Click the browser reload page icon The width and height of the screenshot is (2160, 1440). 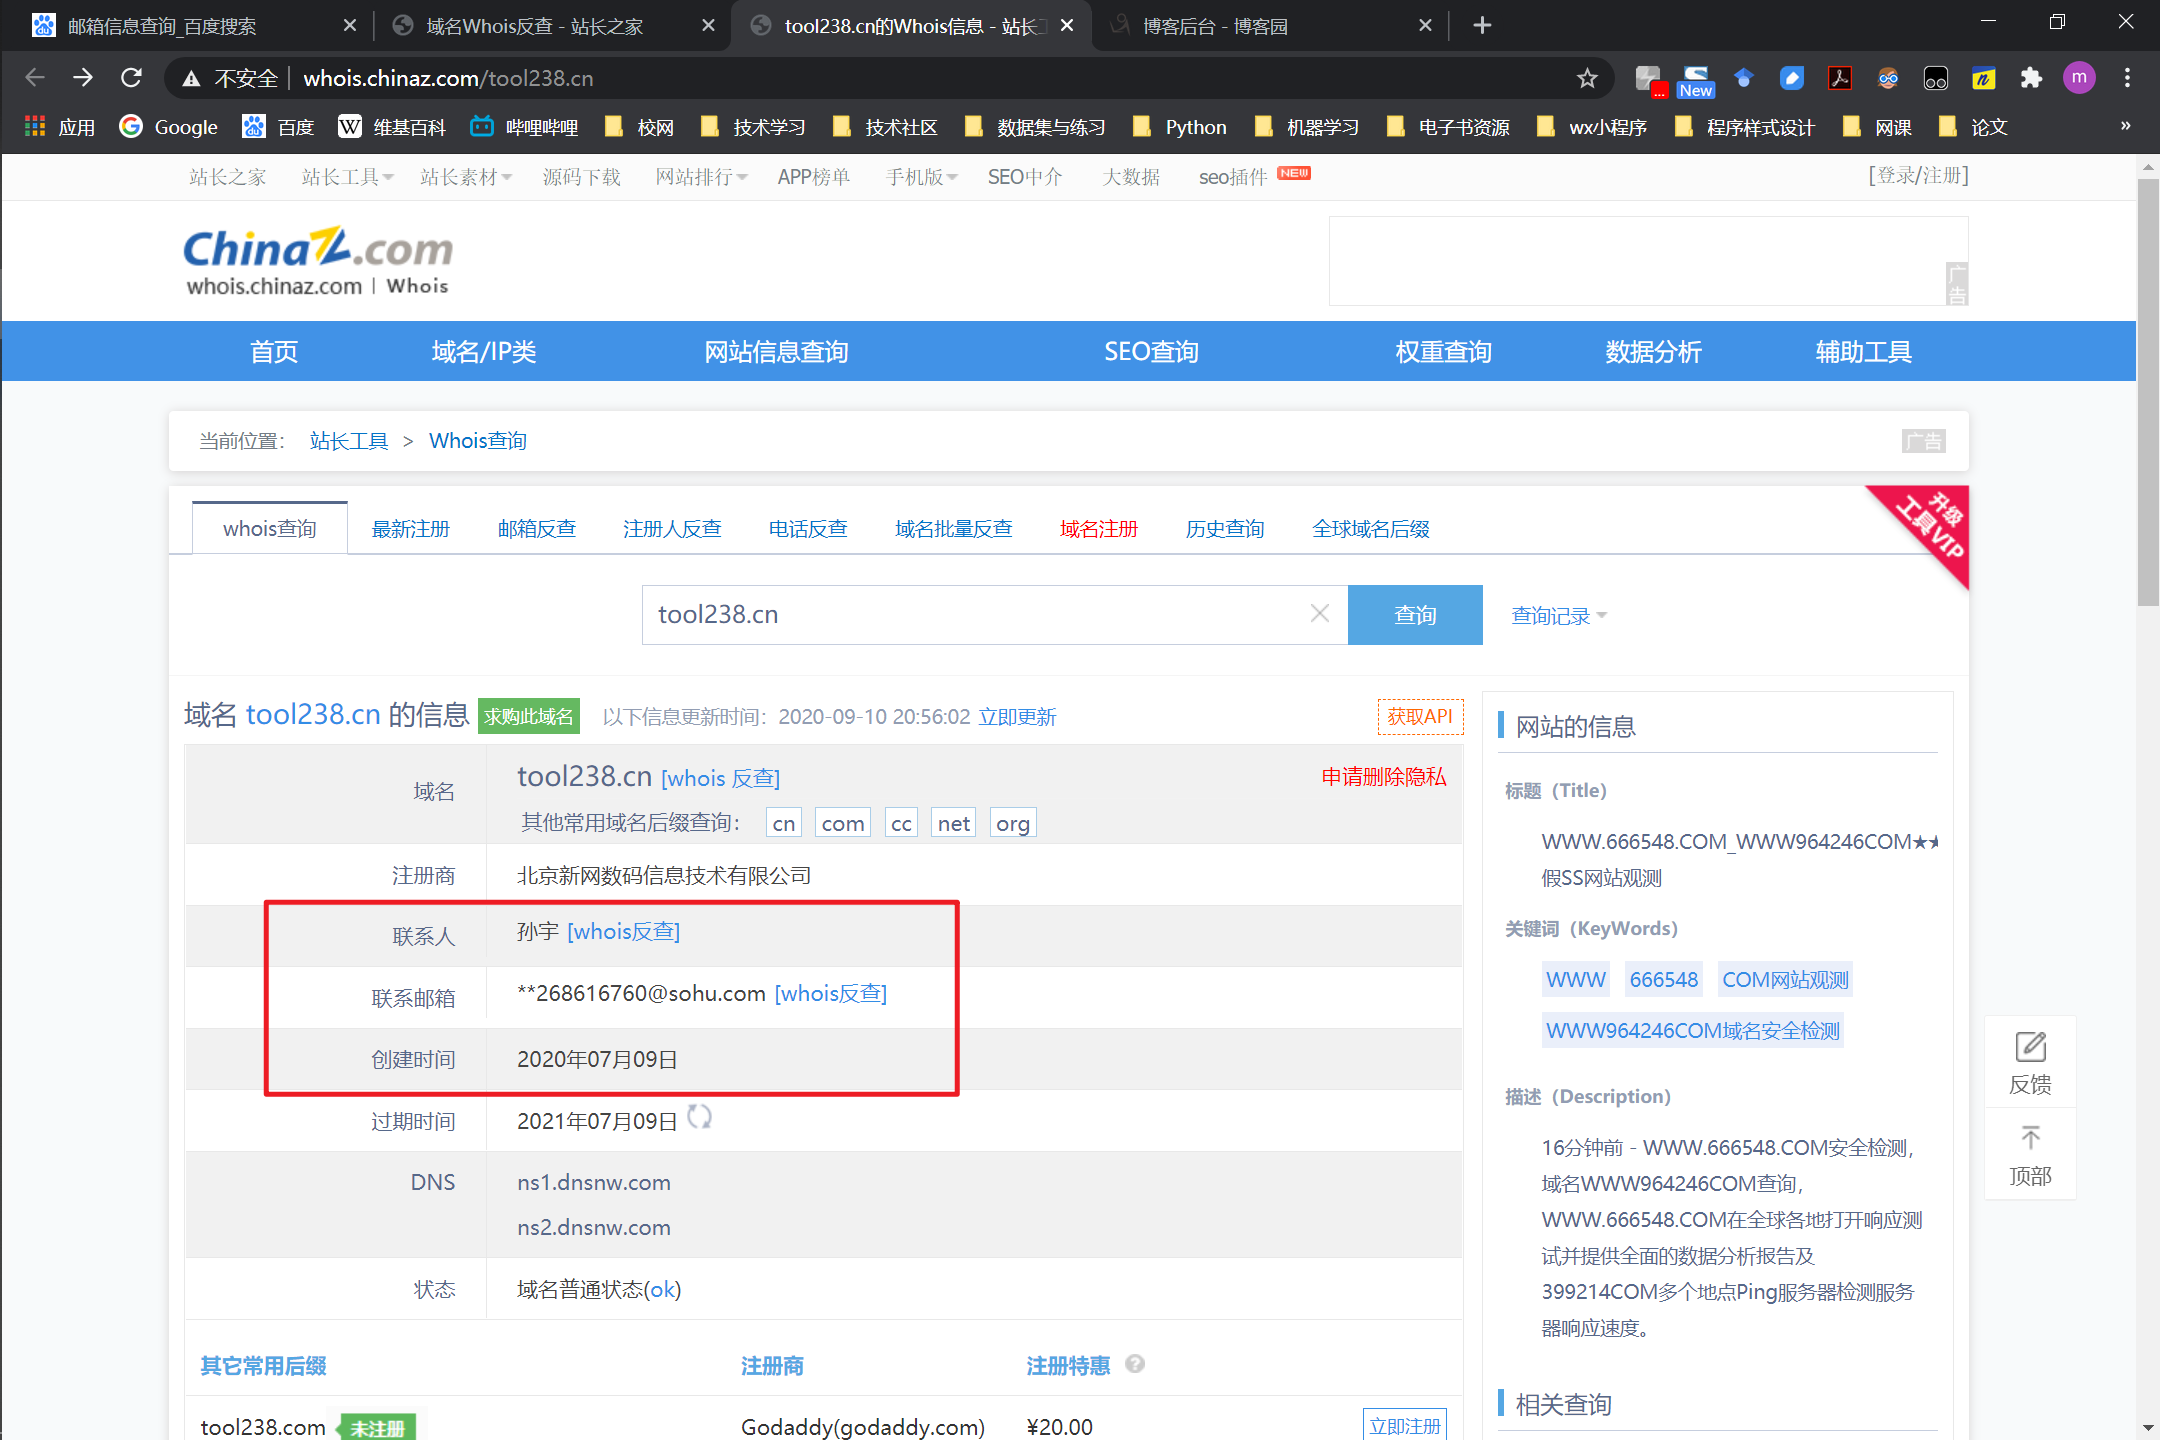[x=131, y=78]
